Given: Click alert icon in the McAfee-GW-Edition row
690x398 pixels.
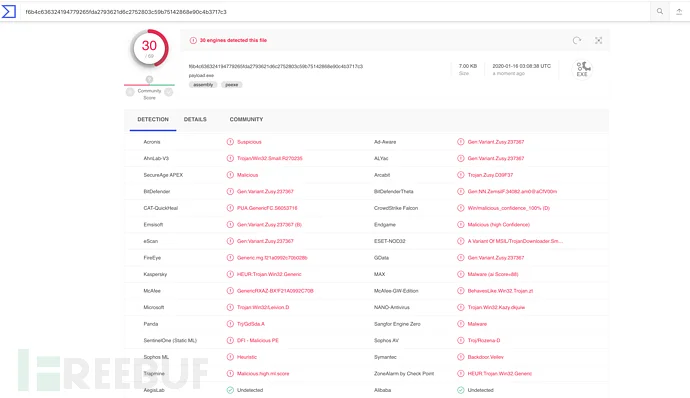Looking at the screenshot, I should 461,291.
